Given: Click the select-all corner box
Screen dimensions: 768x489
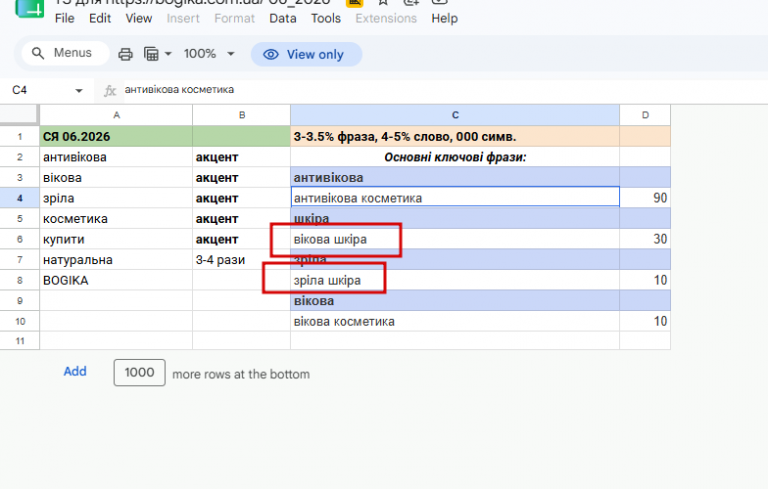Looking at the screenshot, I should click(x=19, y=115).
